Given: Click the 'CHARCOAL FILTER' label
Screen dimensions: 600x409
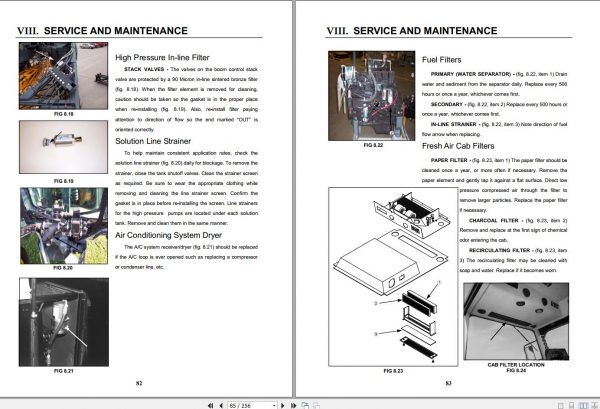Looking at the screenshot, I should pyautogui.click(x=494, y=220).
